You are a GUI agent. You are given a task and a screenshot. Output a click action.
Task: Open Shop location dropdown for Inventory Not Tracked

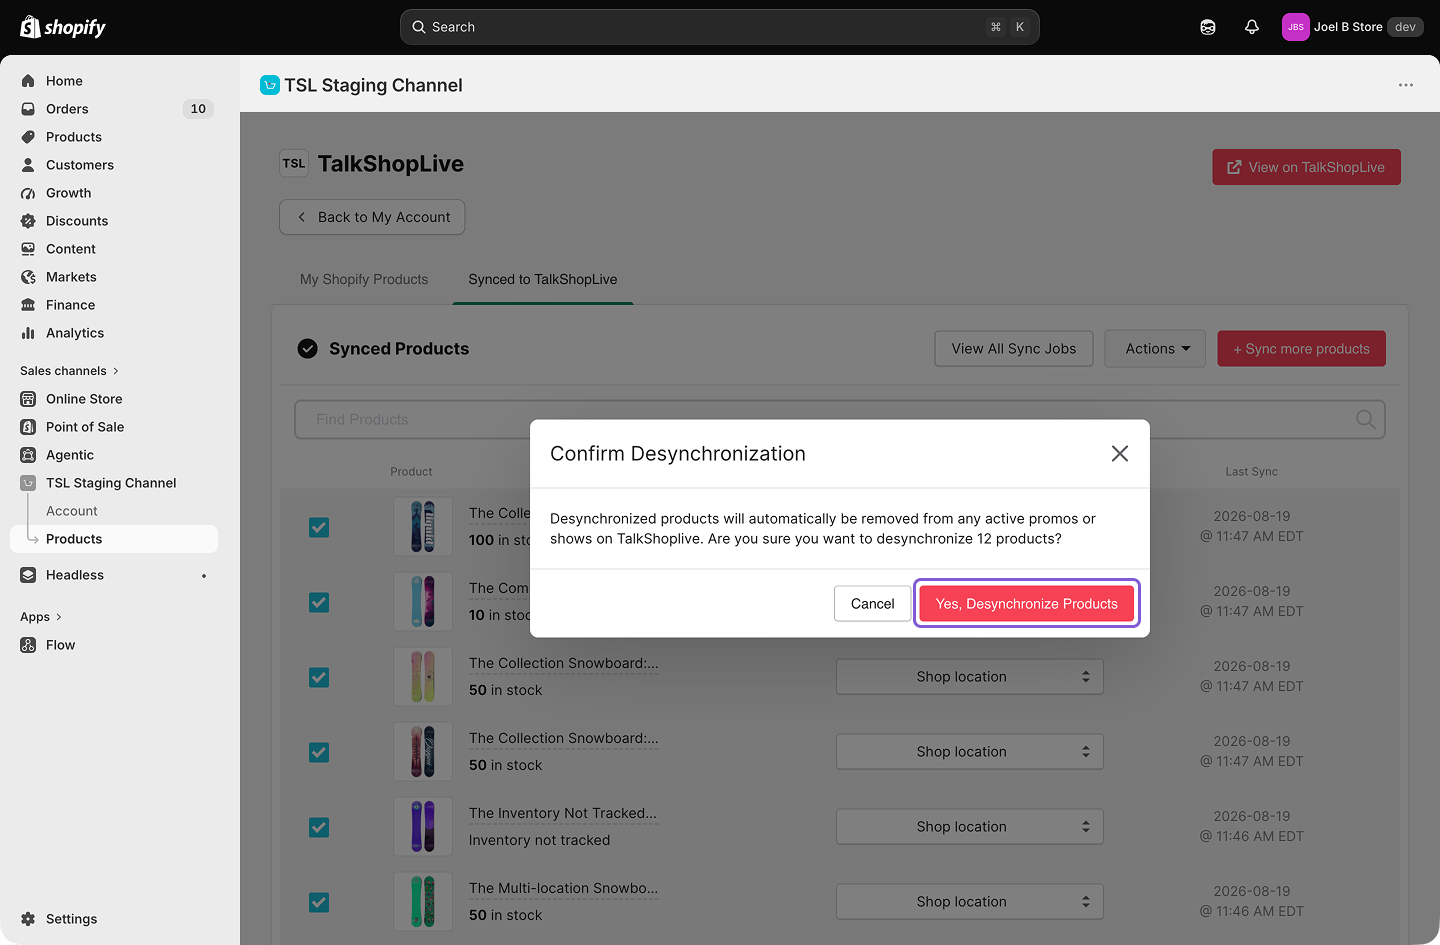(970, 827)
